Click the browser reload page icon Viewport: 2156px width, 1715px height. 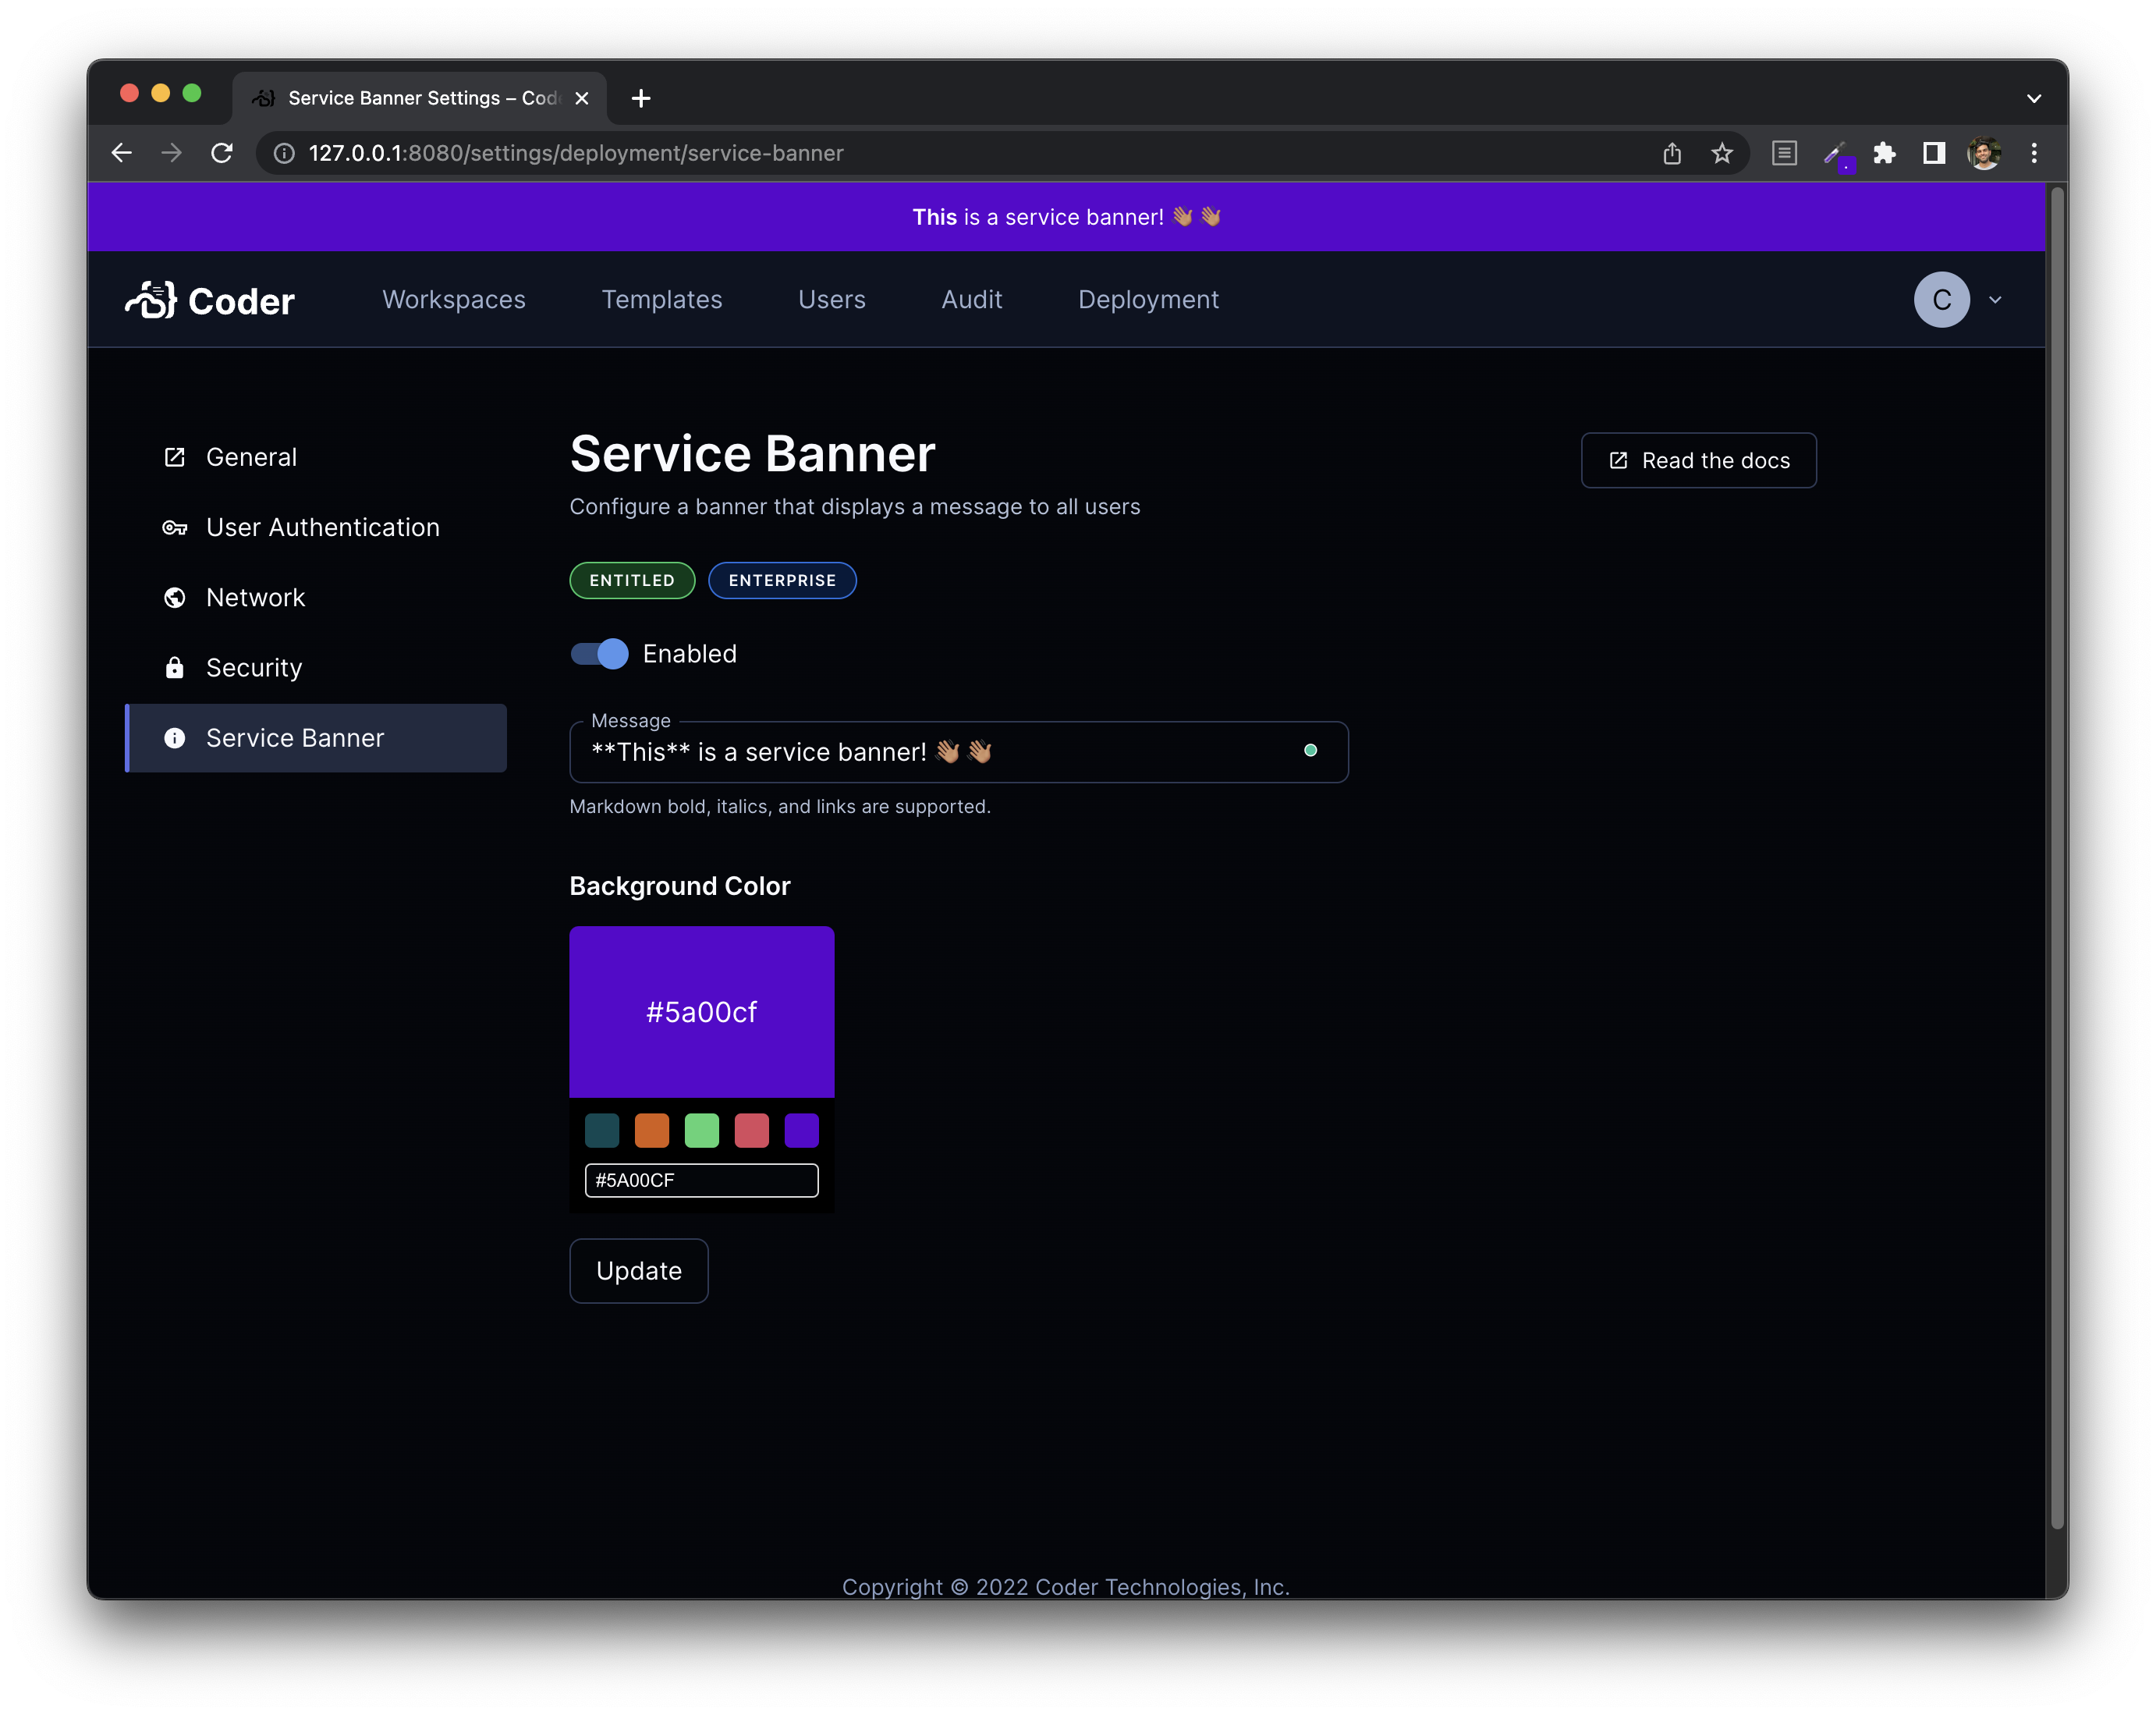(222, 153)
